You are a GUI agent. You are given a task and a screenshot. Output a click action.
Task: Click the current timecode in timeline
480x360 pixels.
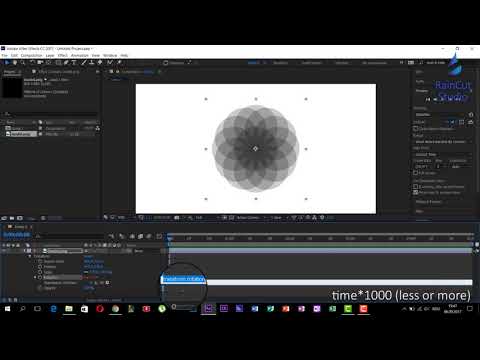(17, 235)
